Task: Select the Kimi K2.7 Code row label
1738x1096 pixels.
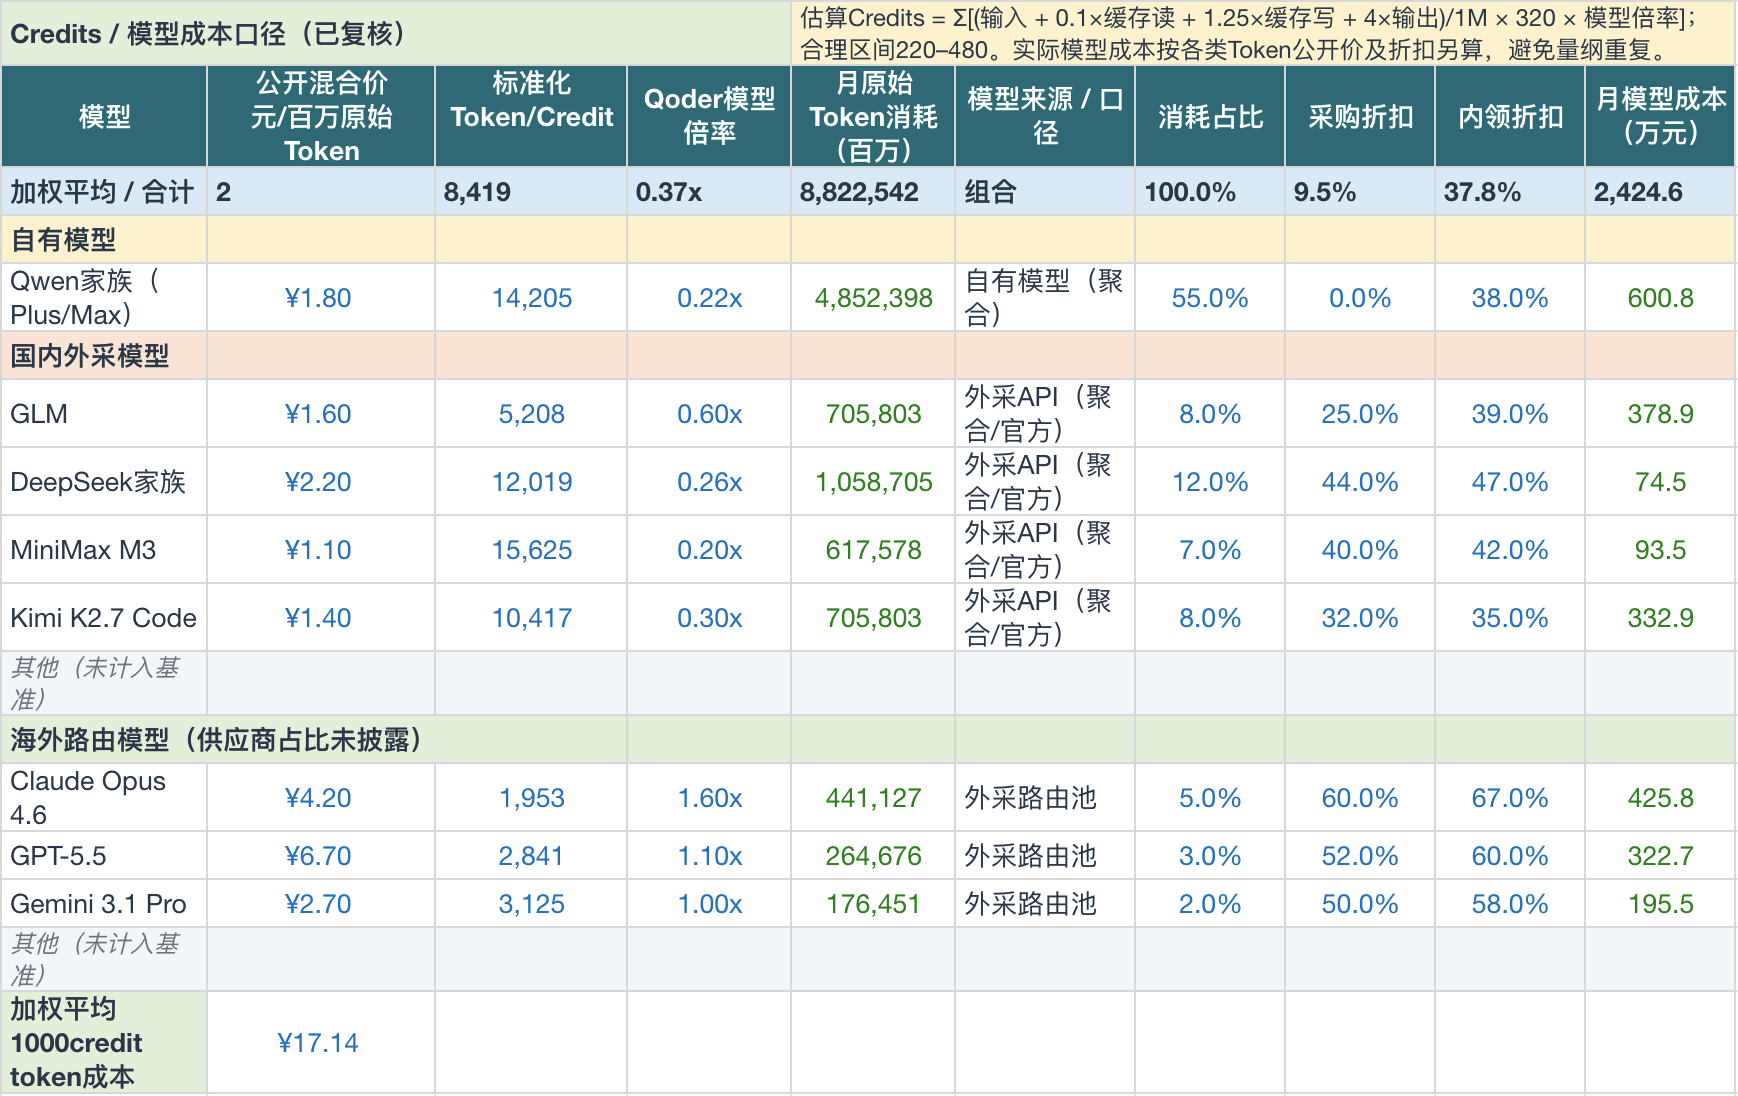Action: 104,618
